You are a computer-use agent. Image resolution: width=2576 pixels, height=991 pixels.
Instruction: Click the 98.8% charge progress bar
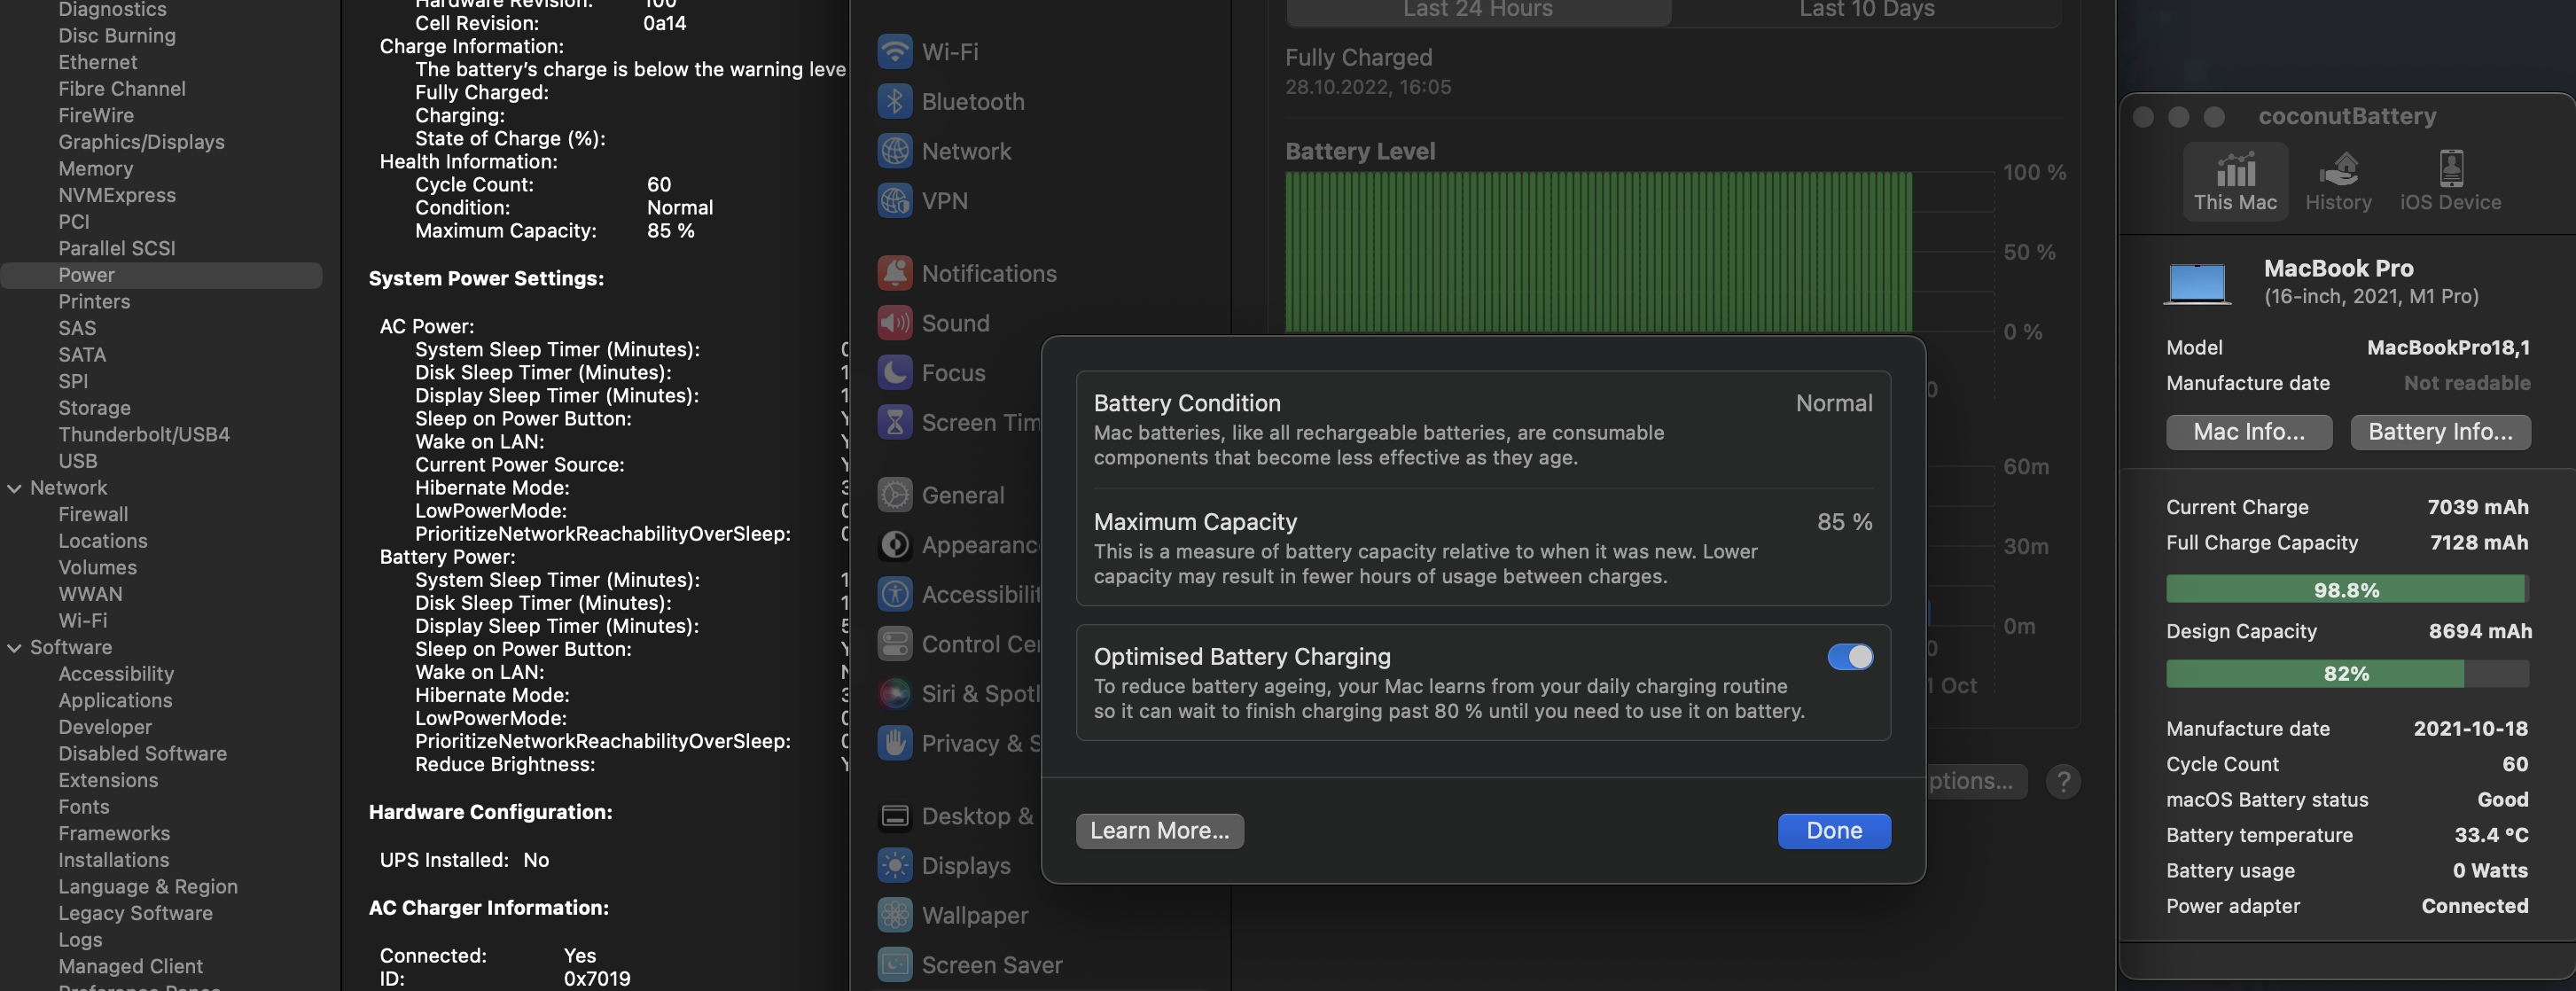pyautogui.click(x=2346, y=589)
